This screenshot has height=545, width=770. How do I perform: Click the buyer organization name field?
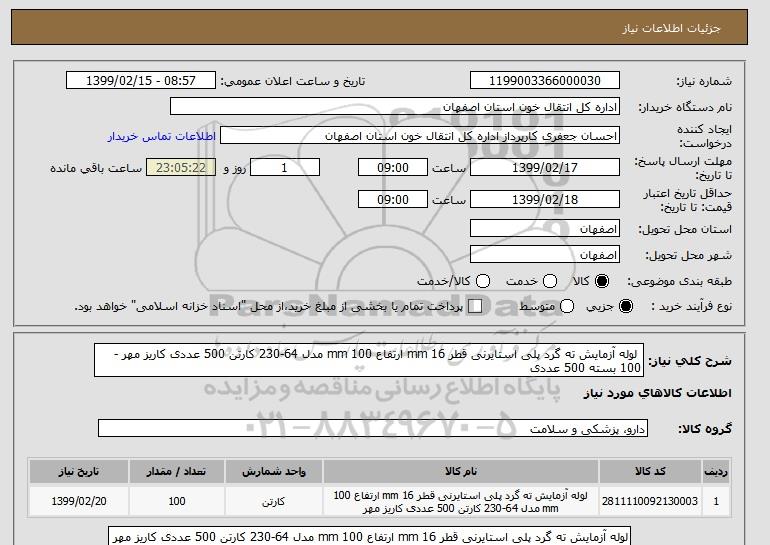[x=395, y=107]
